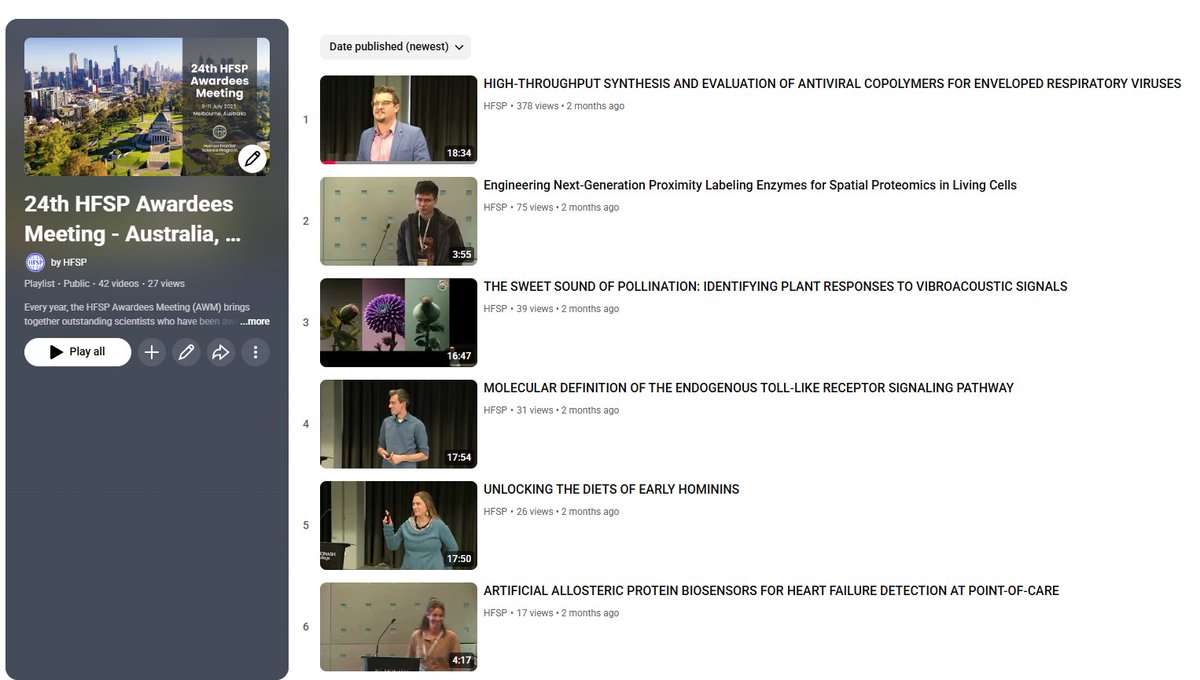Image resolution: width=1200 pixels, height=680 pixels.
Task: Click the 16:47 duration badge
Action: tap(459, 356)
